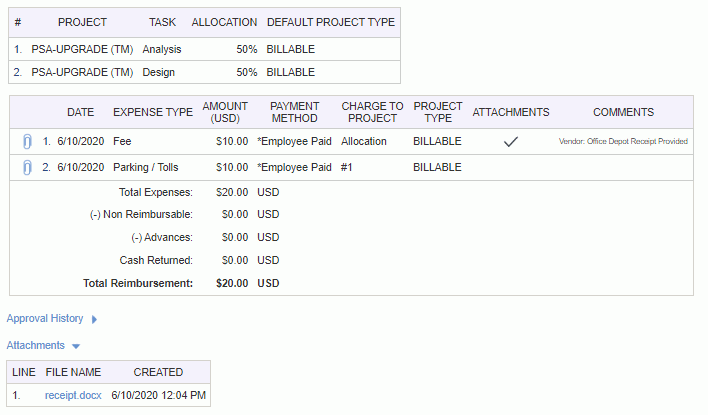Click the FILE NAME column header
The width and height of the screenshot is (708, 415).
click(x=73, y=372)
